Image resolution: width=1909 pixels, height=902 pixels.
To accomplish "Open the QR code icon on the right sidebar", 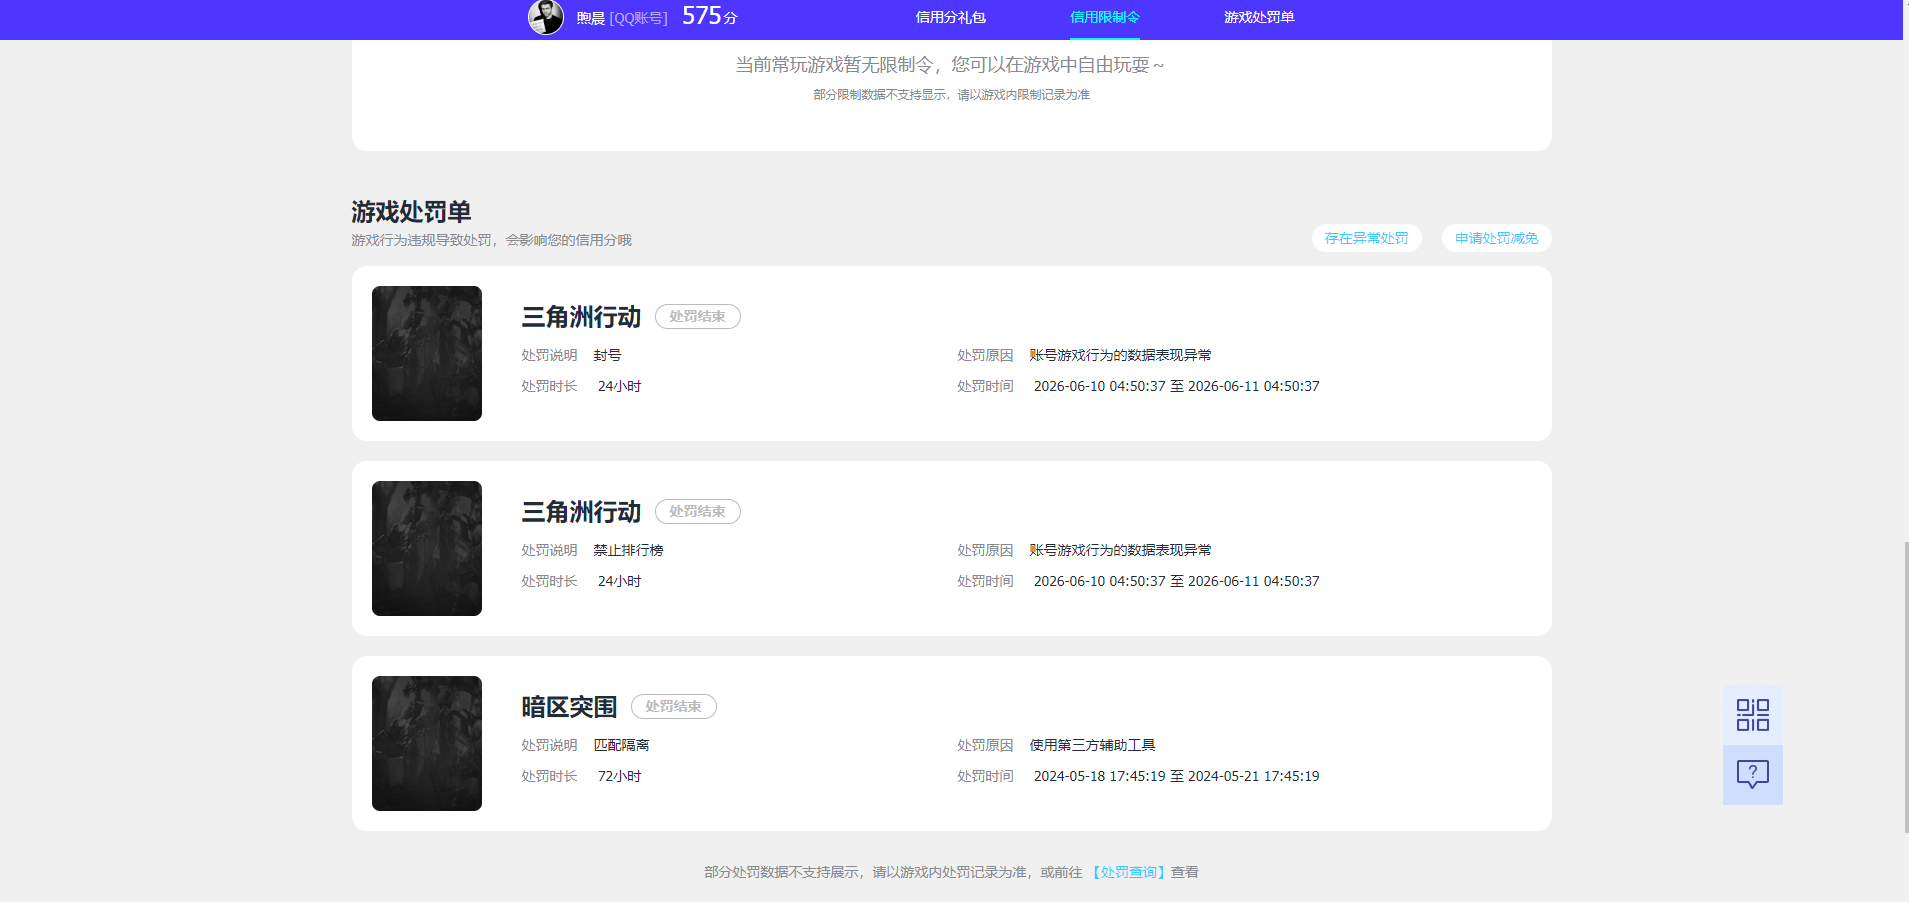I will [x=1752, y=715].
